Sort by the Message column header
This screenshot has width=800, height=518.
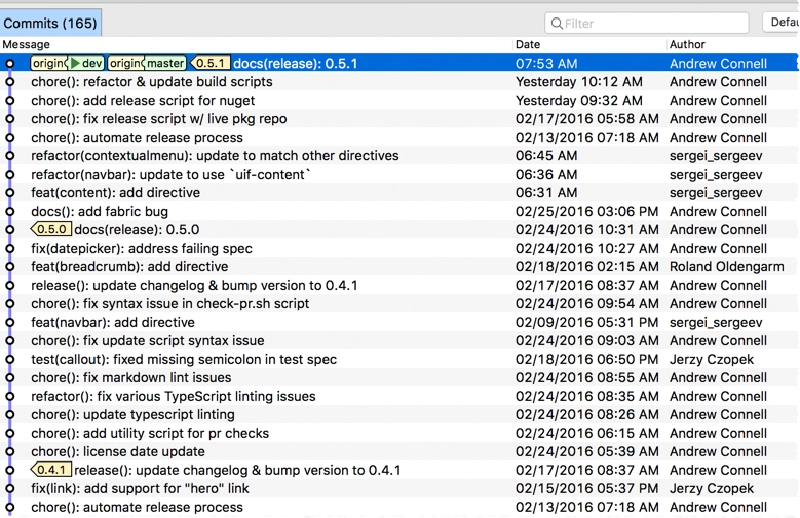point(26,44)
